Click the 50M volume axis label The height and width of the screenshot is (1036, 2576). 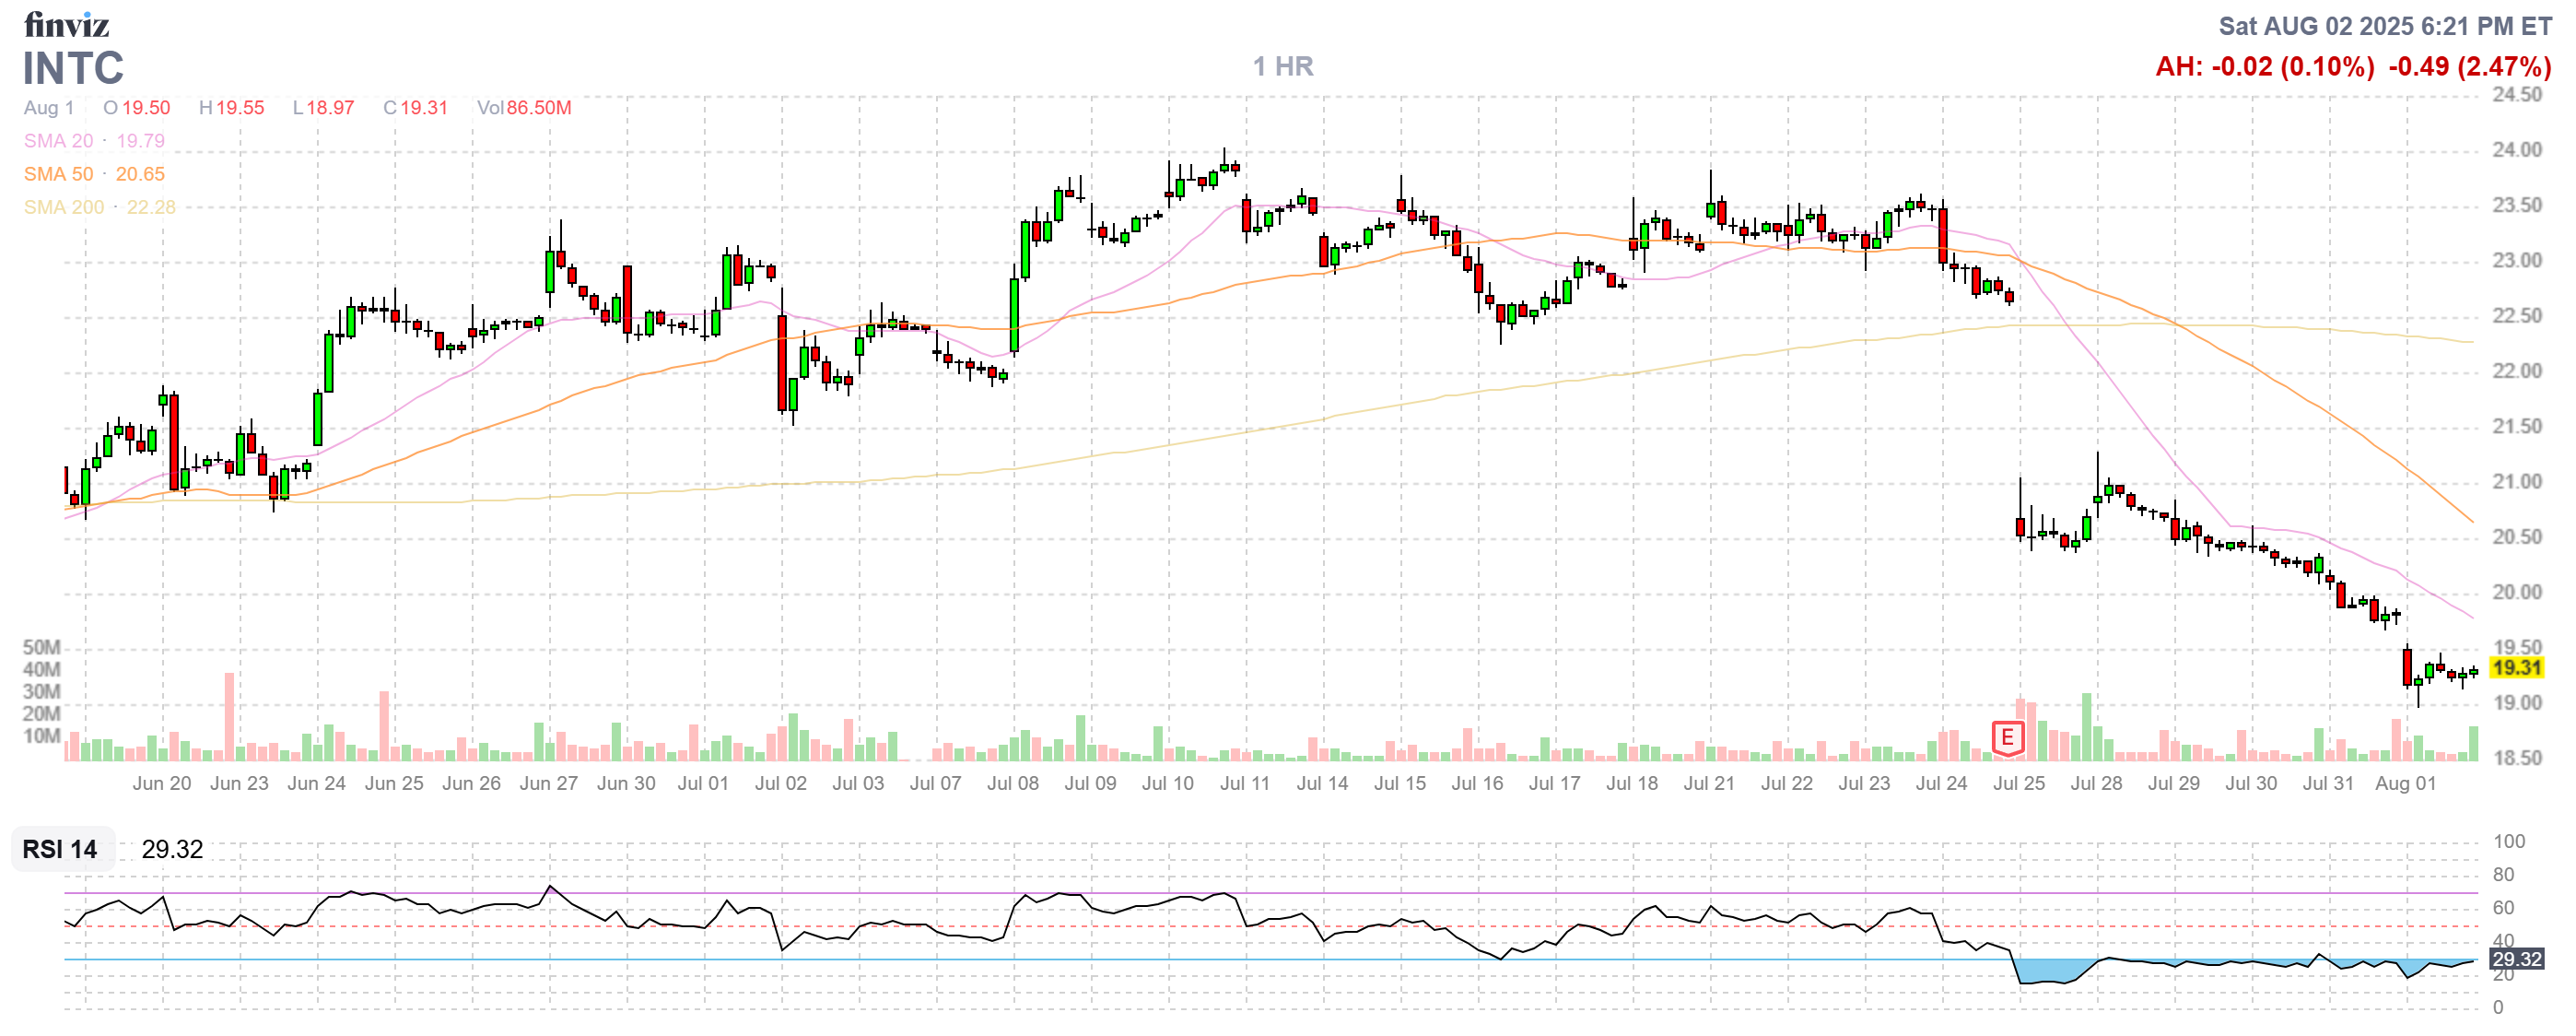(41, 647)
